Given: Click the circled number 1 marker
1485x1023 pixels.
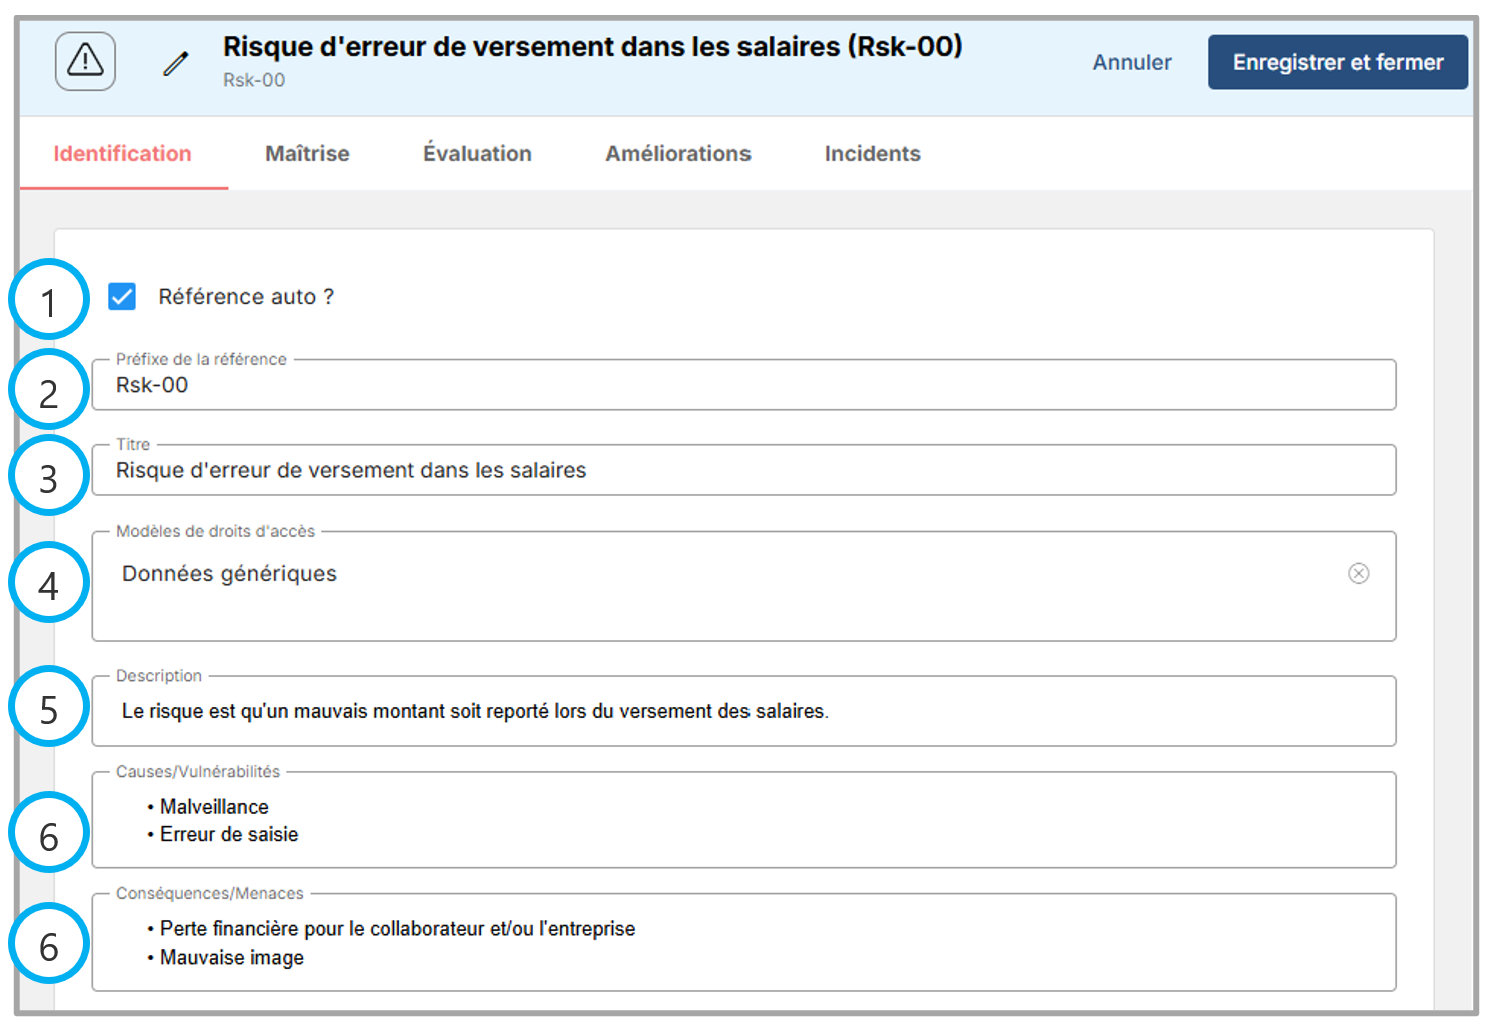Looking at the screenshot, I should pyautogui.click(x=49, y=300).
